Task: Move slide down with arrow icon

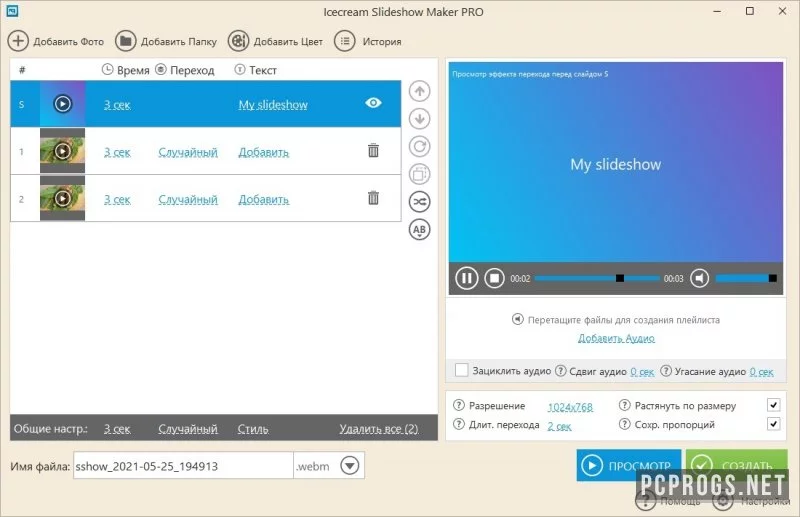Action: (419, 119)
